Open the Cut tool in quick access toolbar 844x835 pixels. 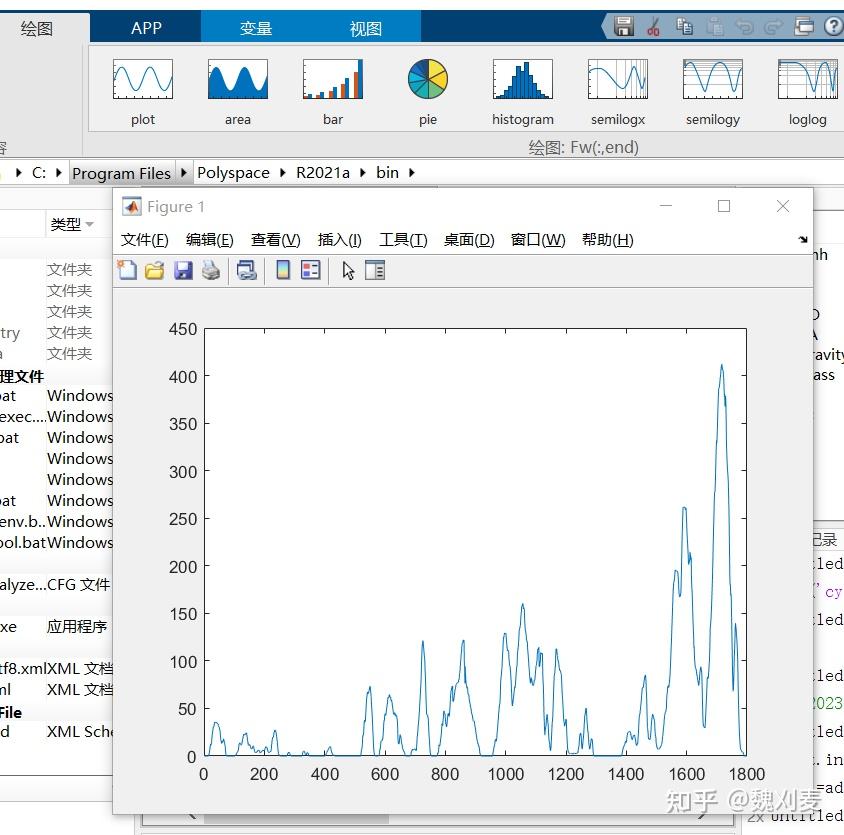click(x=653, y=26)
